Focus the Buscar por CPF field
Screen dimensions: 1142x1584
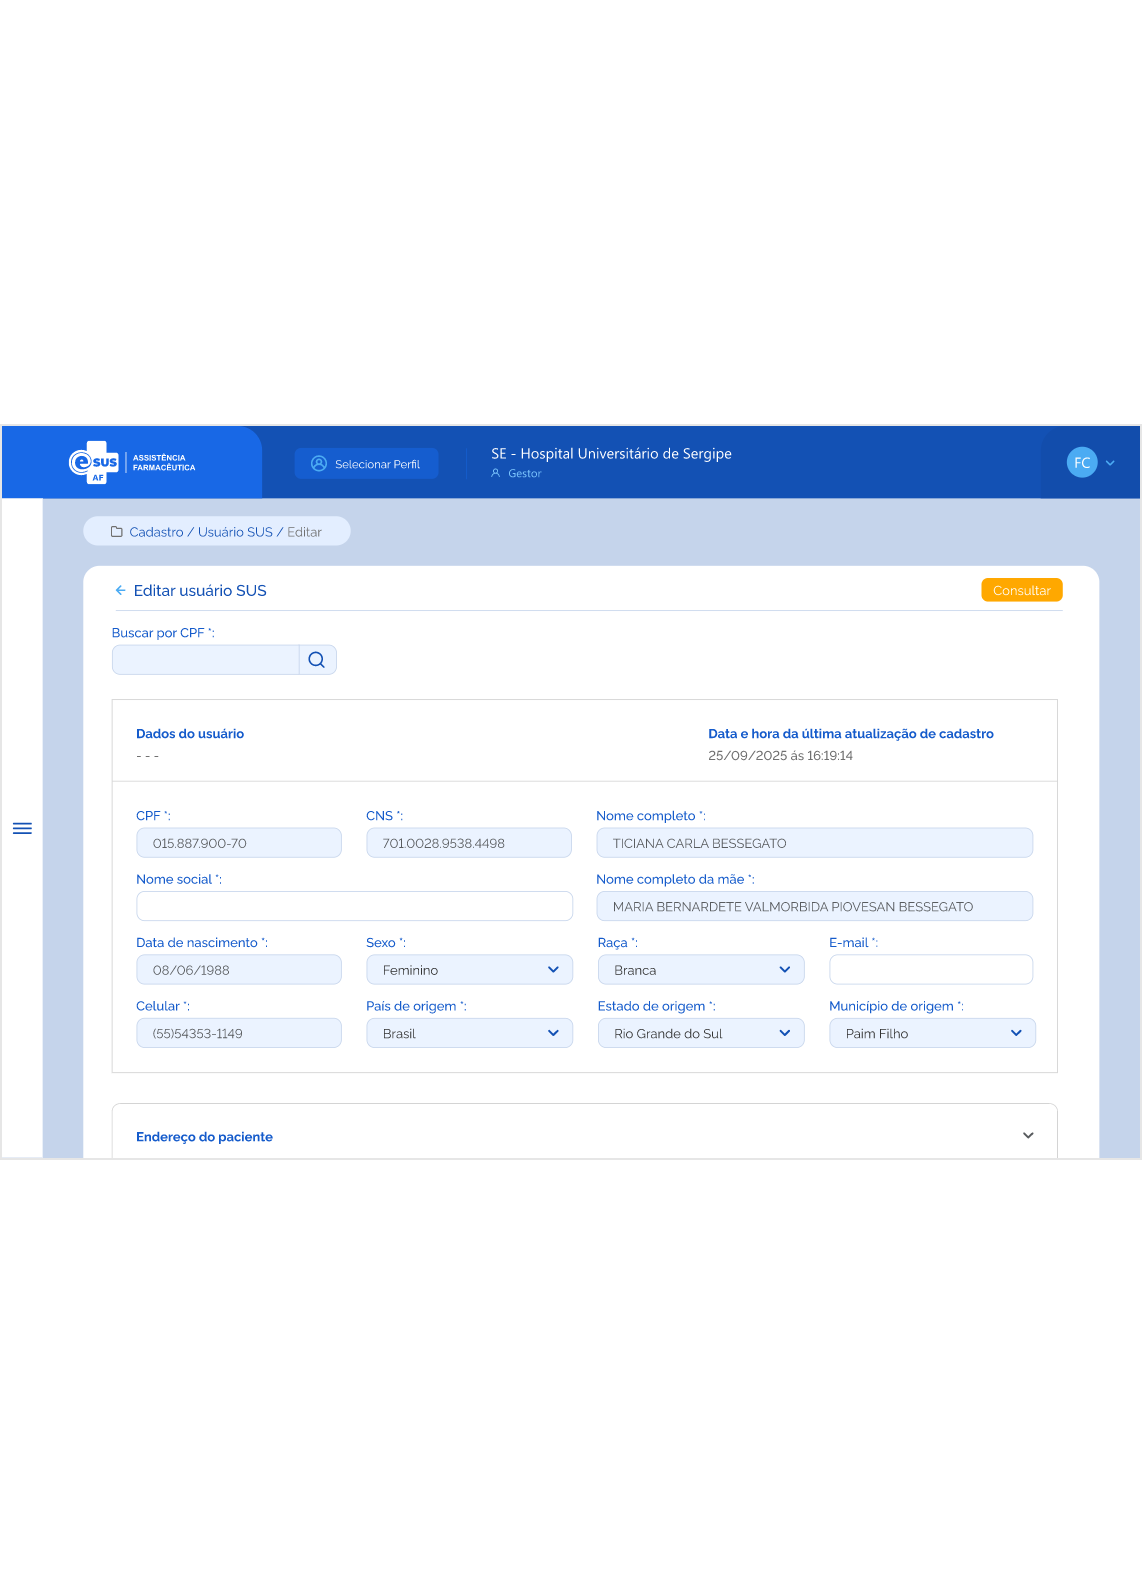point(206,660)
